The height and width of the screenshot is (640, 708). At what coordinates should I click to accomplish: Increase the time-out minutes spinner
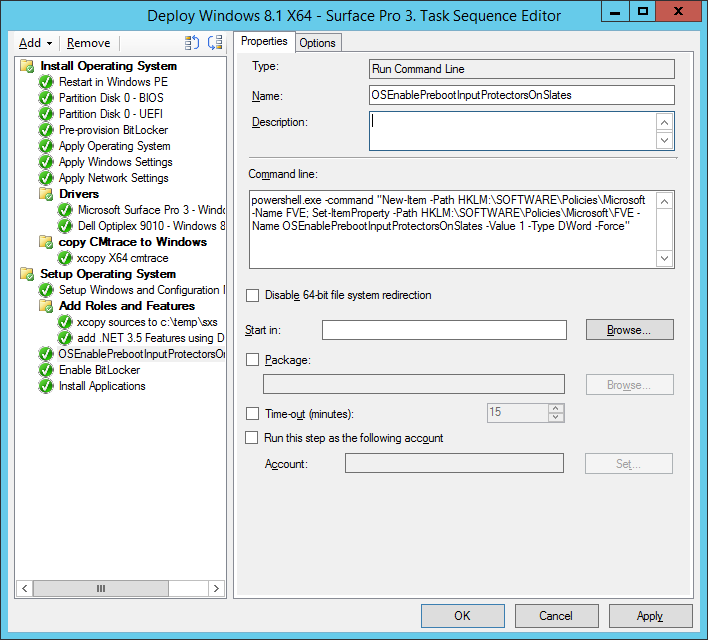[556, 408]
